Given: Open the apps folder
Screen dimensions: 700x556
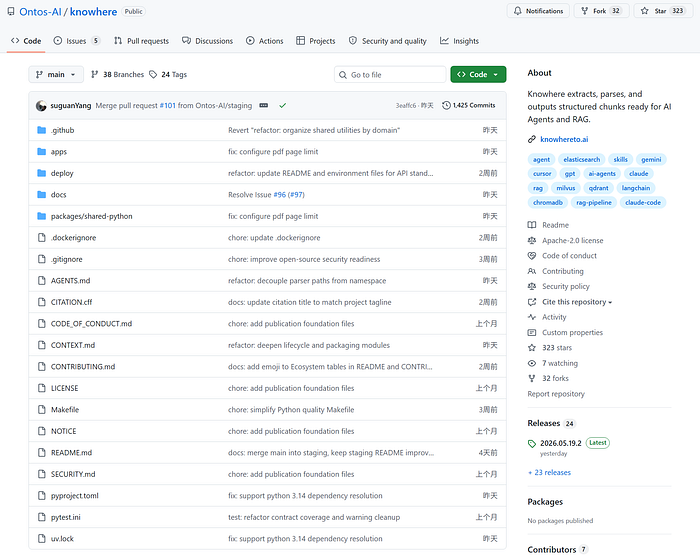Looking at the screenshot, I should point(59,152).
